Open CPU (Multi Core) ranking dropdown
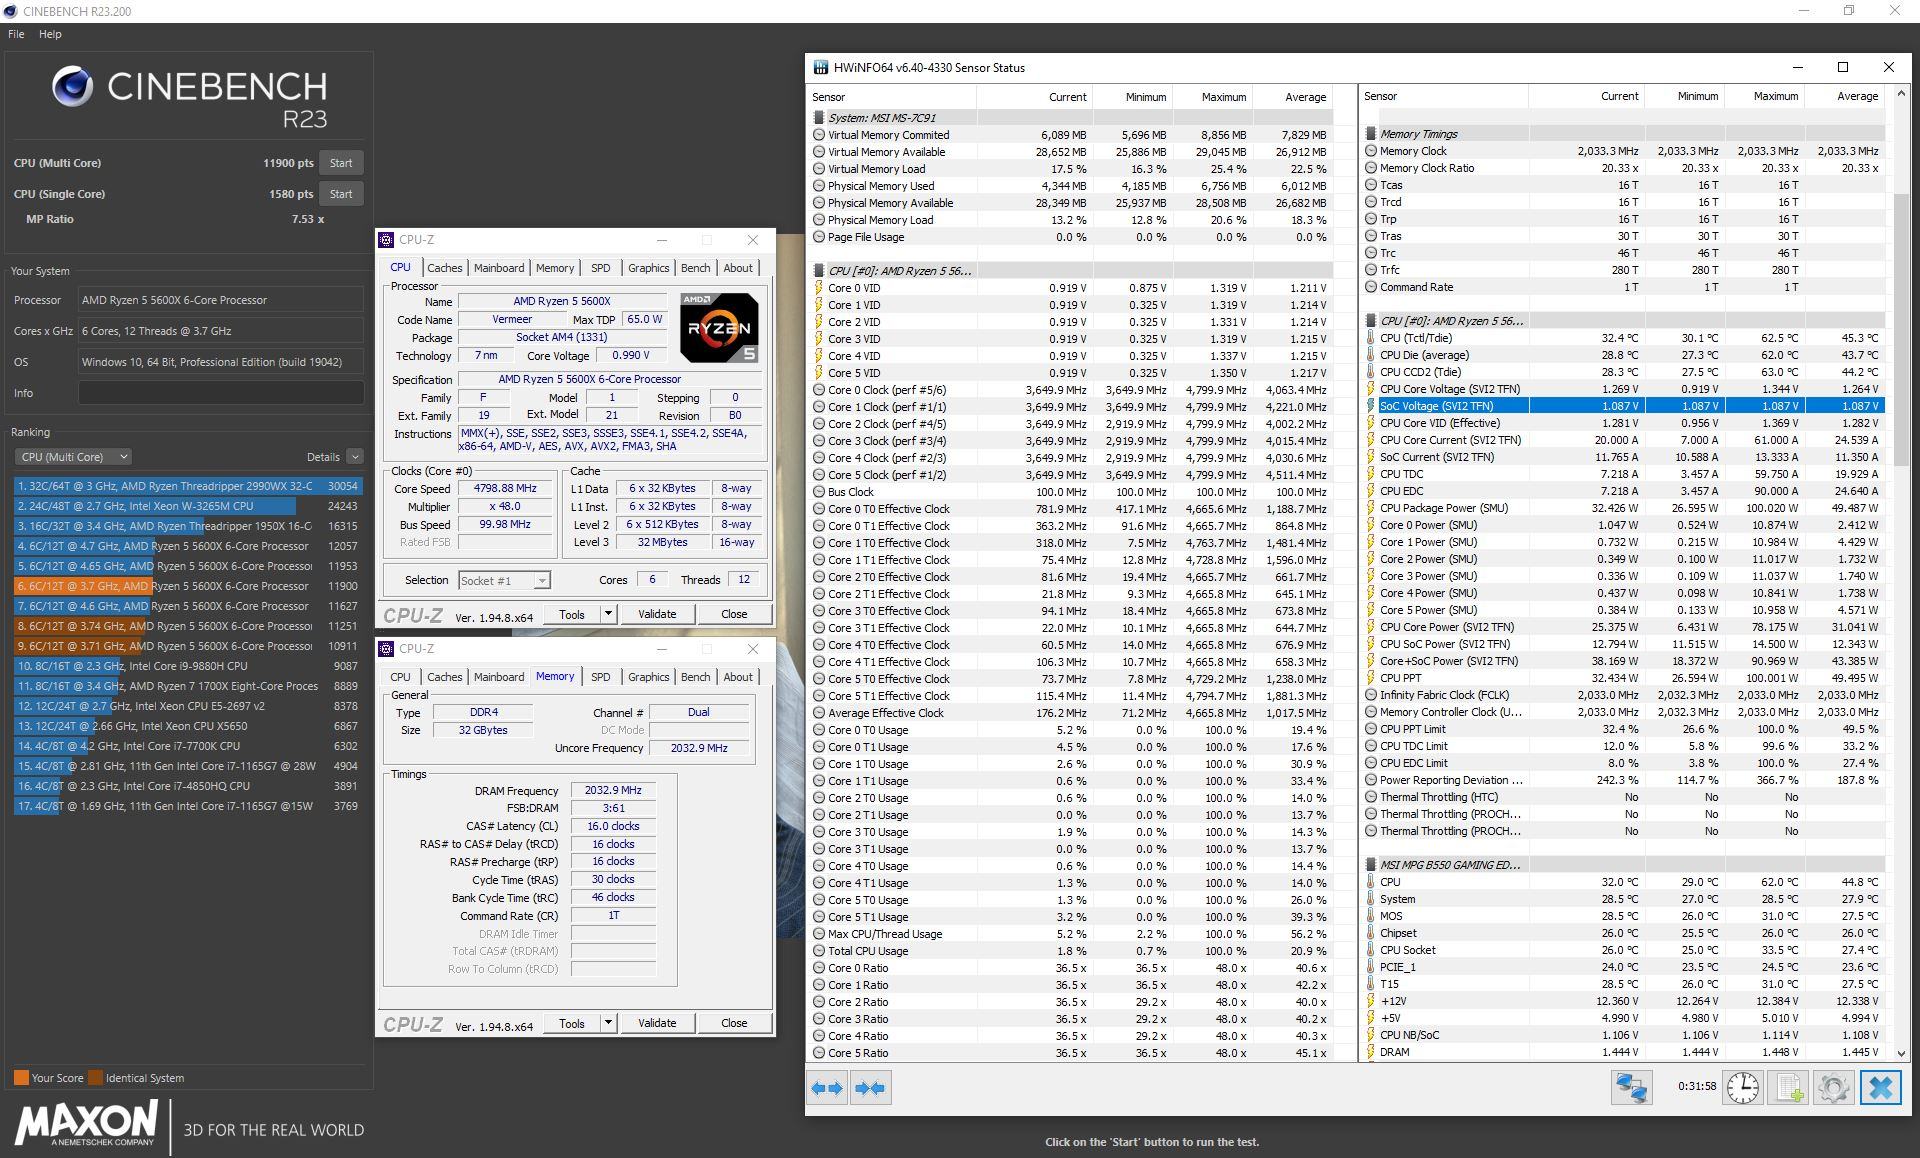Screen dimensions: 1920x1158 tap(73, 457)
